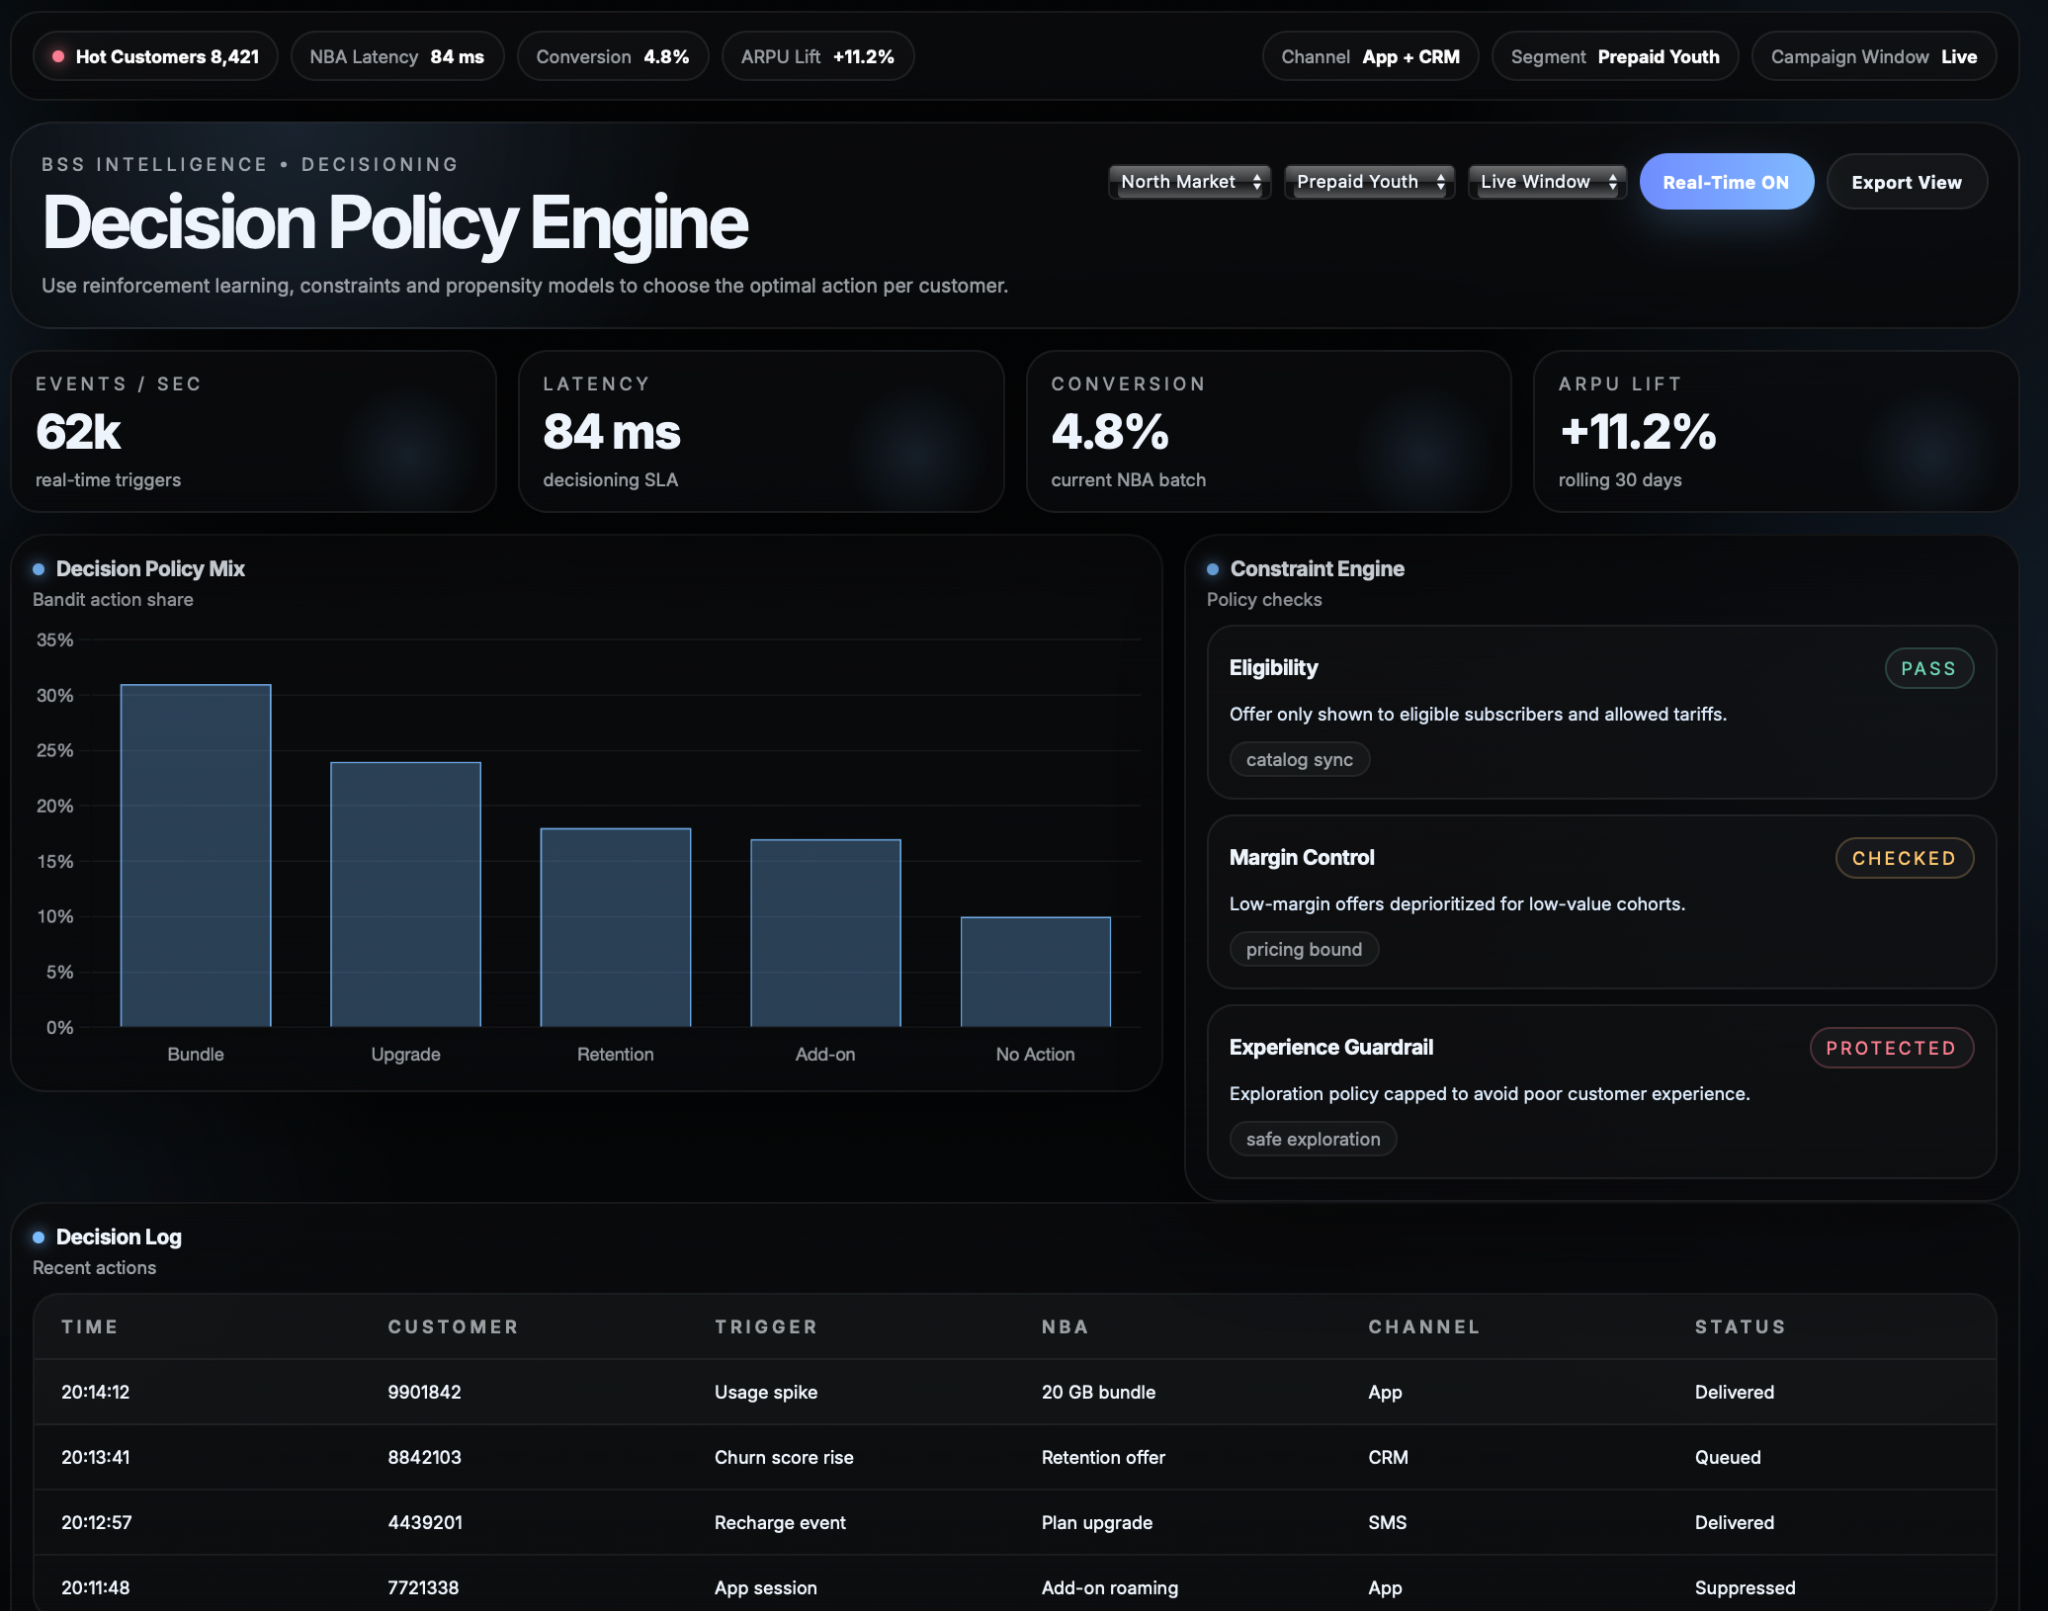
Task: Toggle the Campaign Window Live pill
Action: coord(1873,57)
